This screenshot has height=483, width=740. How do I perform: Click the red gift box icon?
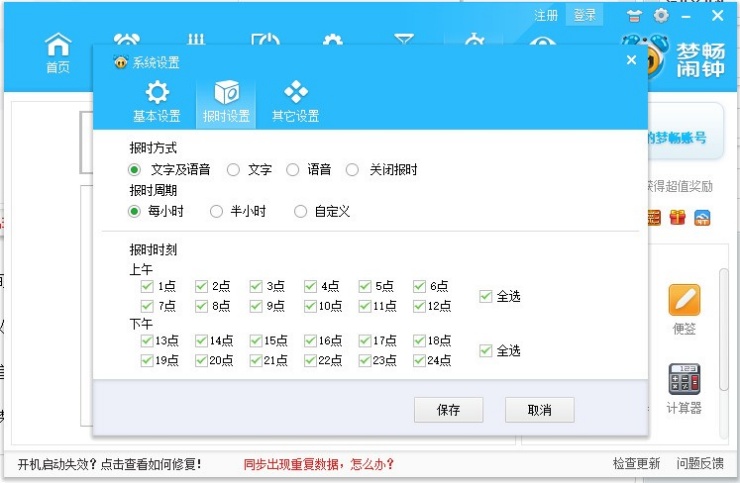(678, 218)
